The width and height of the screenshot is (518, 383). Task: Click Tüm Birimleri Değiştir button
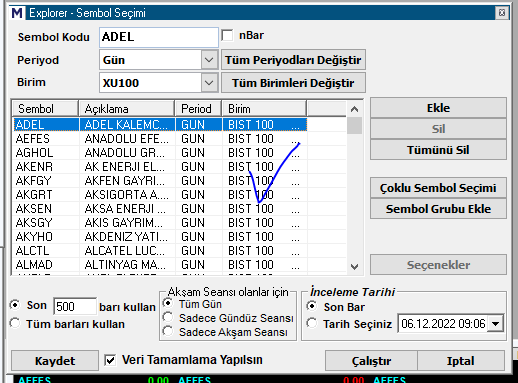(x=293, y=83)
